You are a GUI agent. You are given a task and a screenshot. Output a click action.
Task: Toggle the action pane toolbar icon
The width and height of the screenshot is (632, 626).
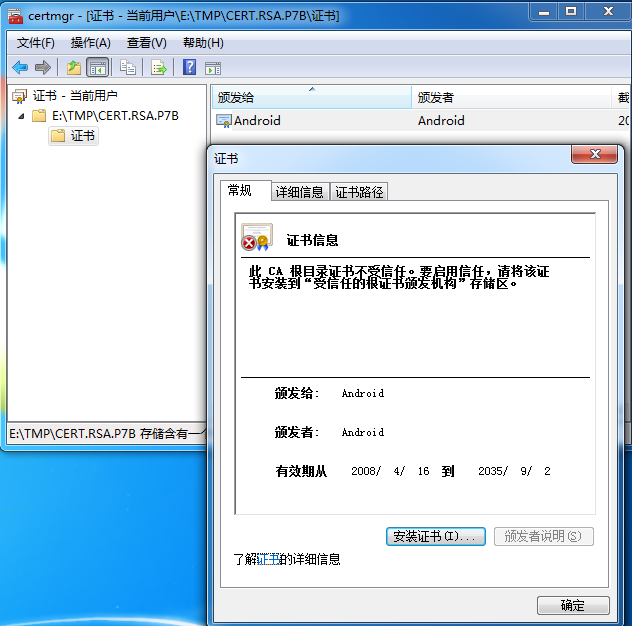[x=213, y=68]
